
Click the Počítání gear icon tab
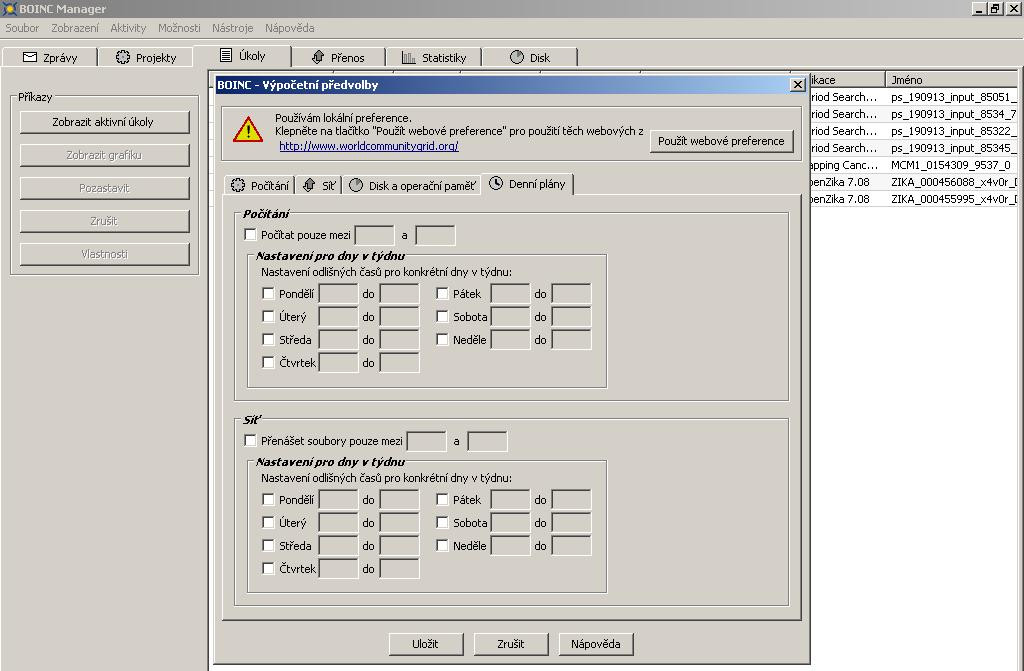[x=238, y=186]
